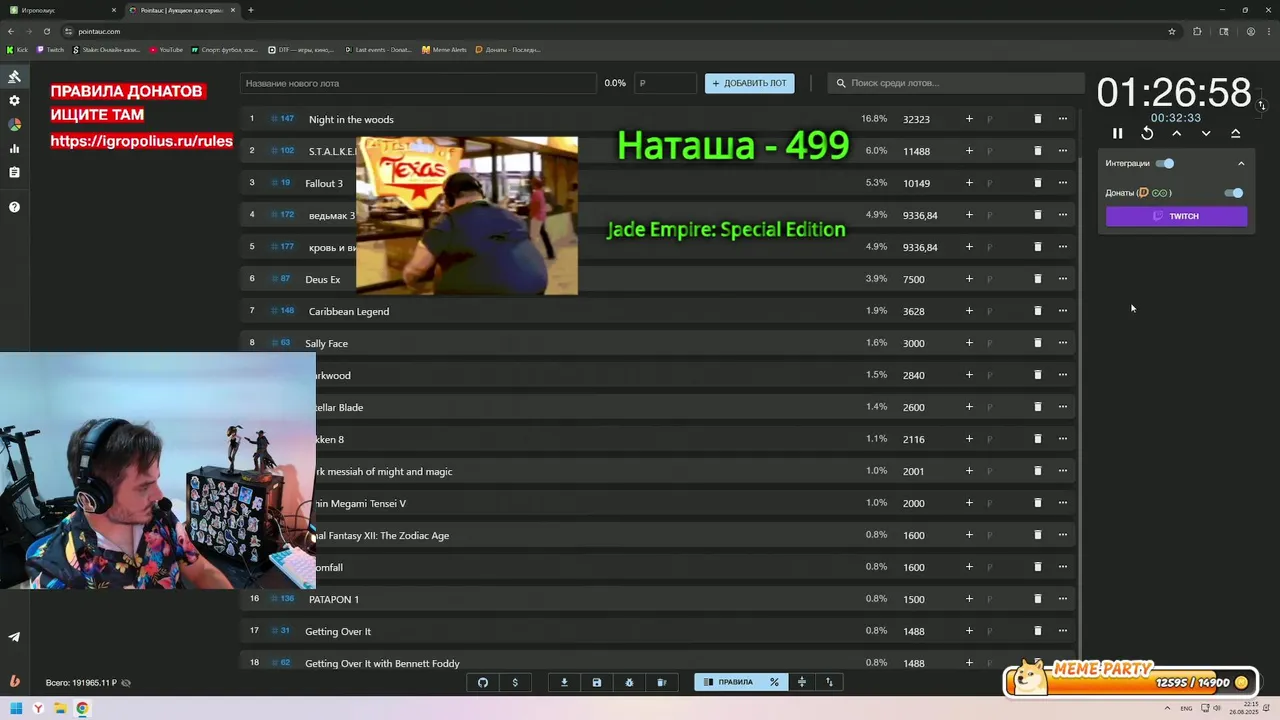
Task: Hide total amount with the eye icon
Action: click(126, 683)
